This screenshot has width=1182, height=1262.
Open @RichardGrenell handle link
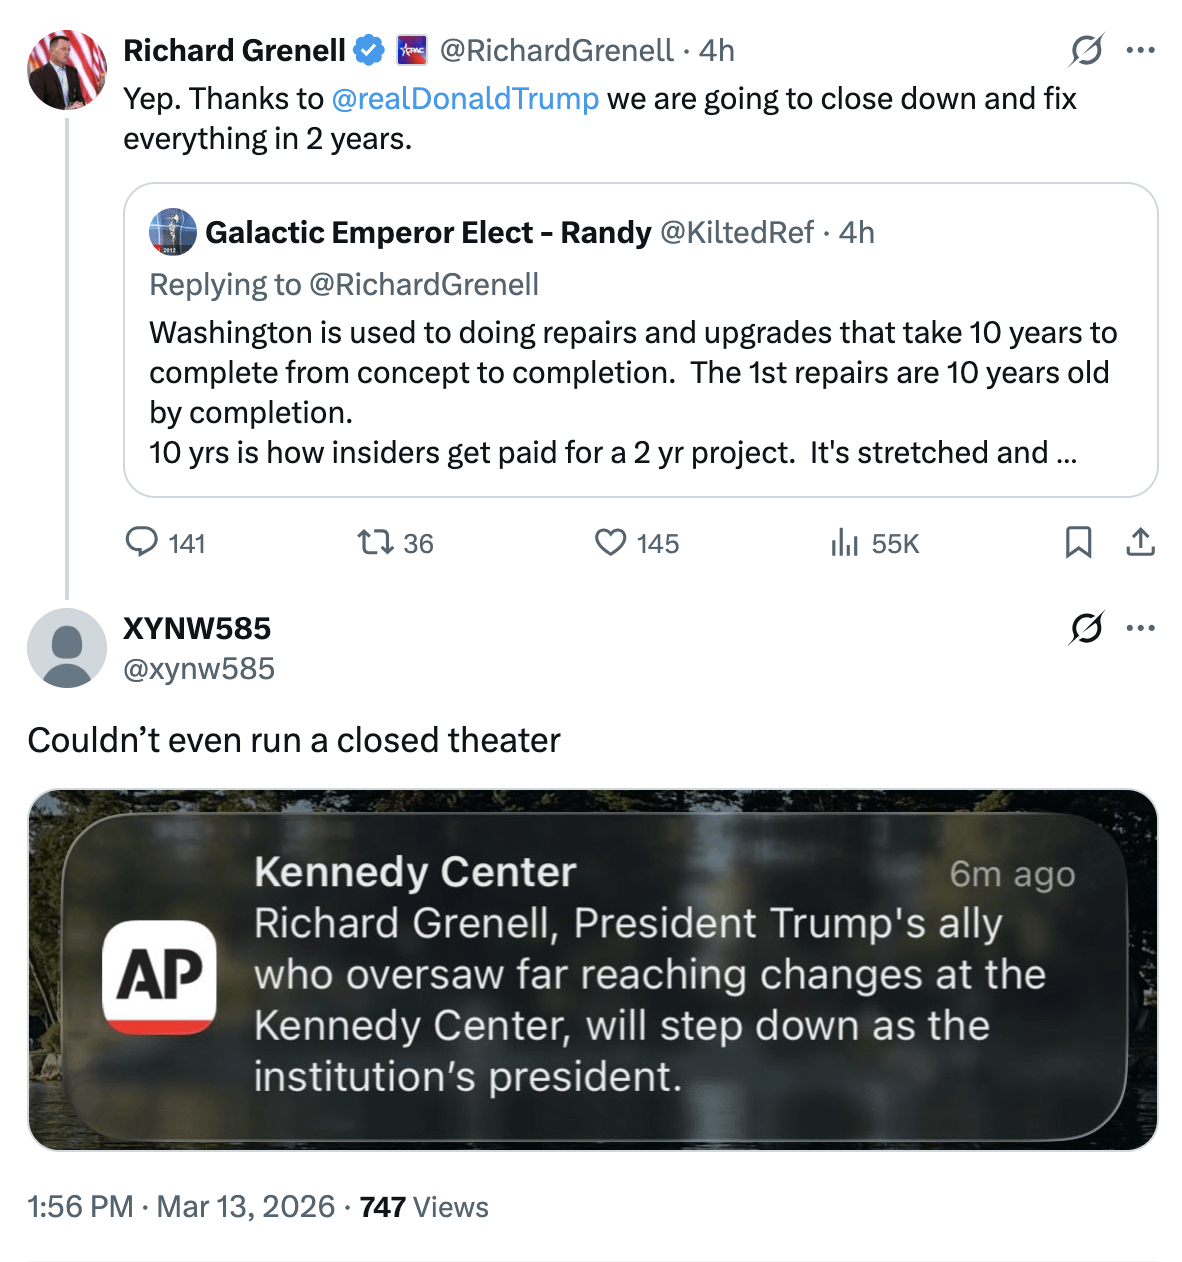click(556, 51)
